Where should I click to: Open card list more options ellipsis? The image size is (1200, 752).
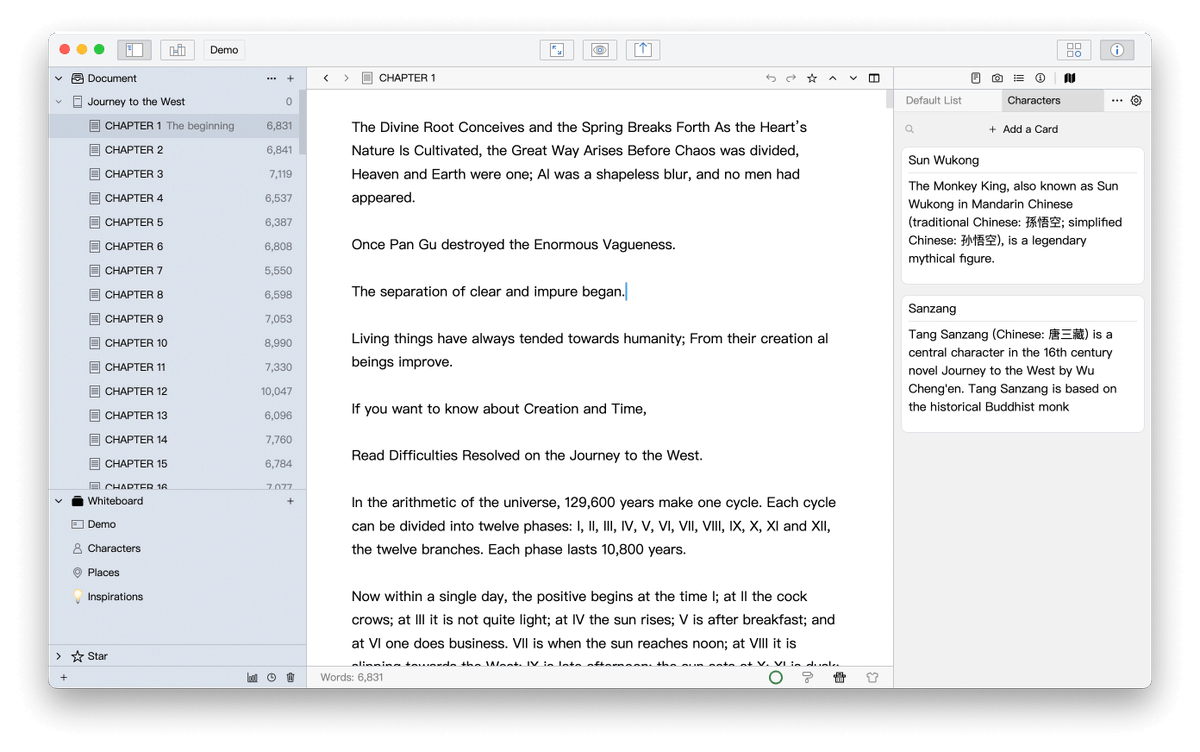point(1117,100)
